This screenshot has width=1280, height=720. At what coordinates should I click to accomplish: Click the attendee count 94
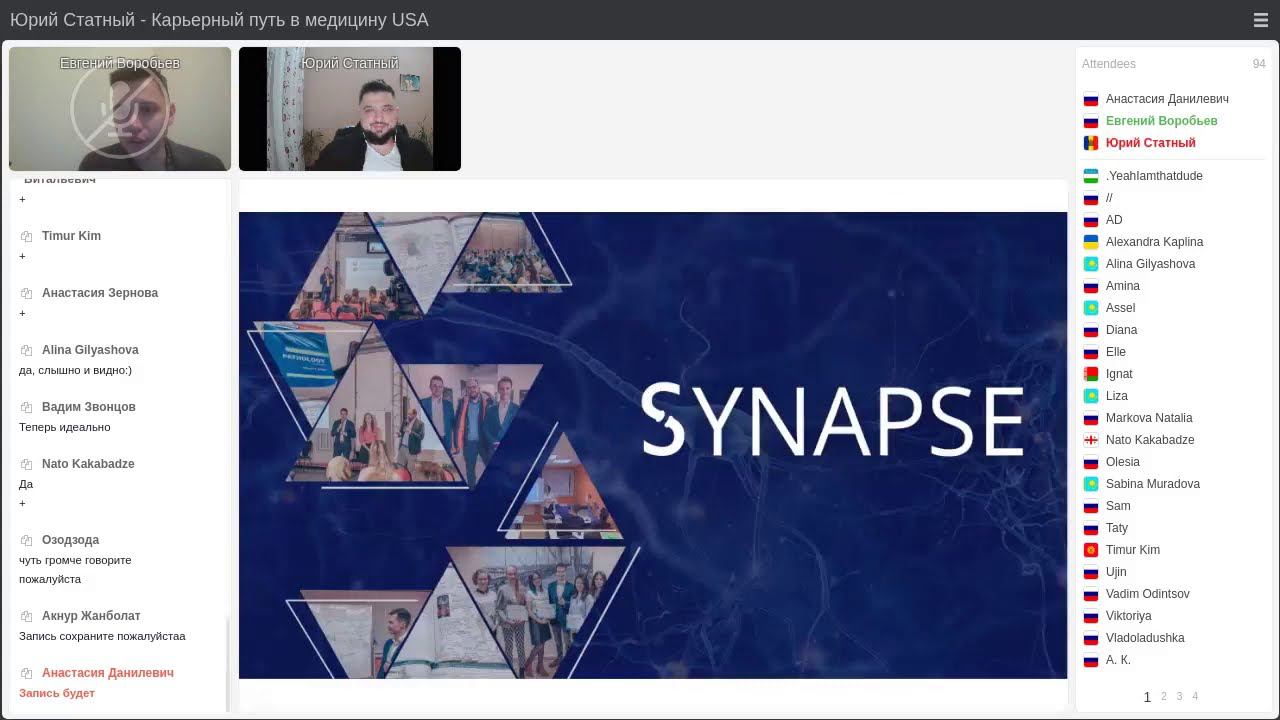(1259, 64)
